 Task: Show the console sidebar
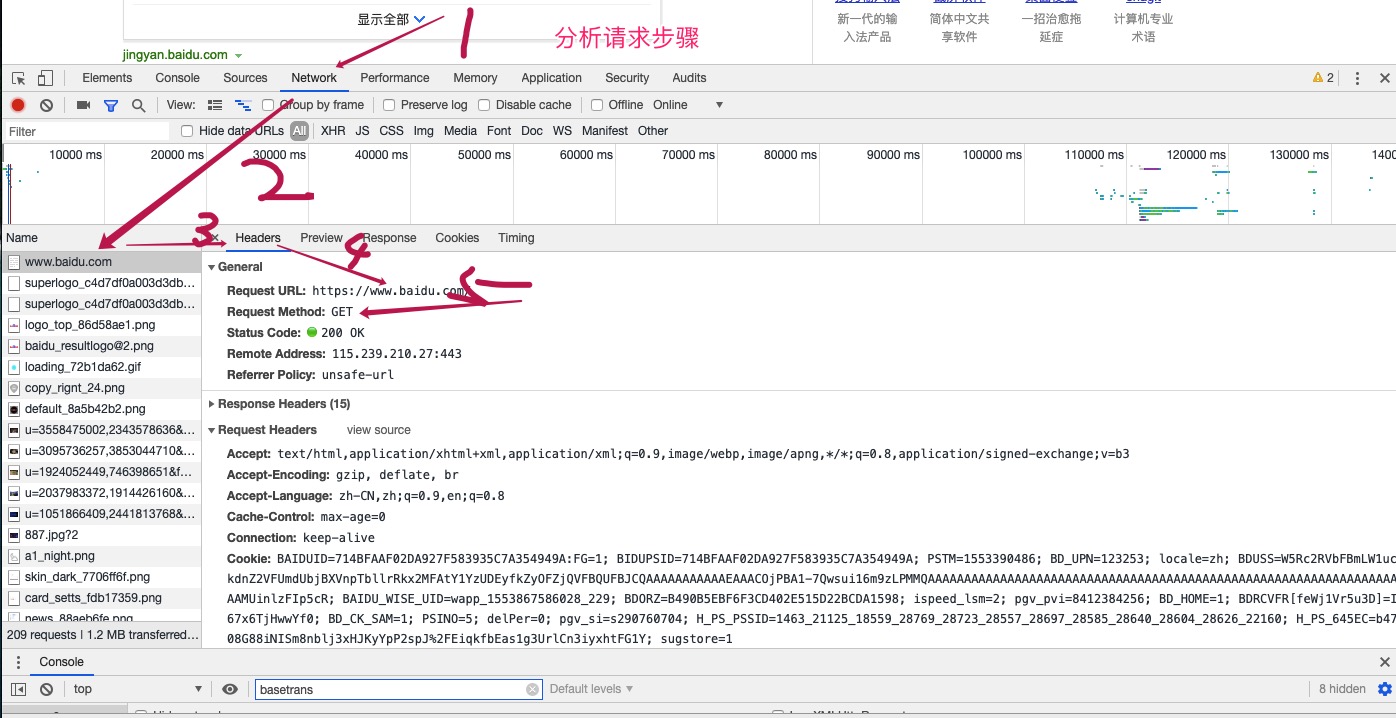pyautogui.click(x=18, y=689)
